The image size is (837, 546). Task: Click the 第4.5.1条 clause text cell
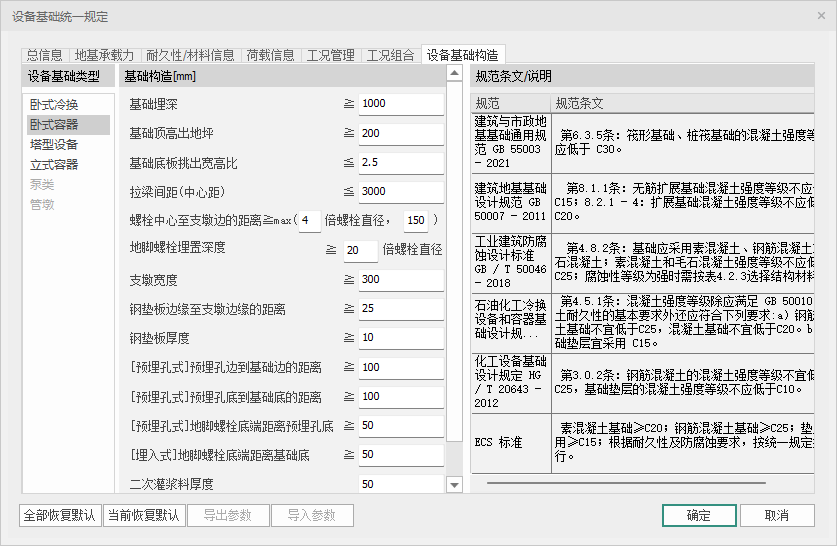683,323
